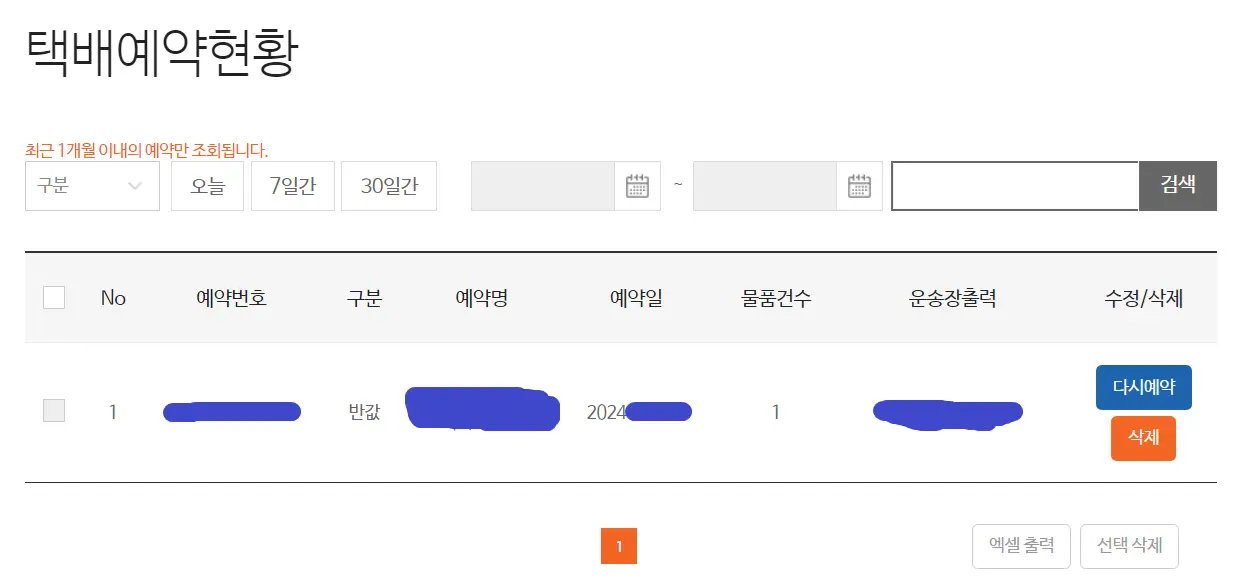Click the 예약번호 column header
1252x587 pixels.
point(232,297)
